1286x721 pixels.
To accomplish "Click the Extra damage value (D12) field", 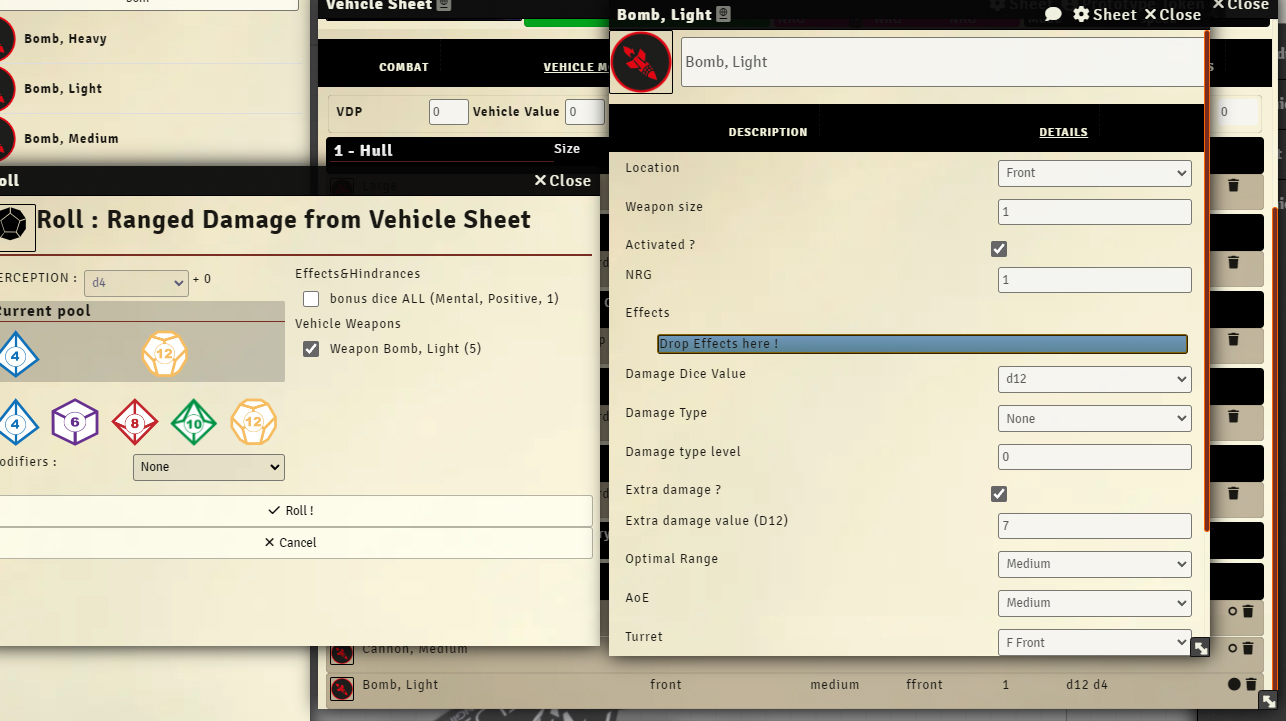I will click(x=1094, y=526).
